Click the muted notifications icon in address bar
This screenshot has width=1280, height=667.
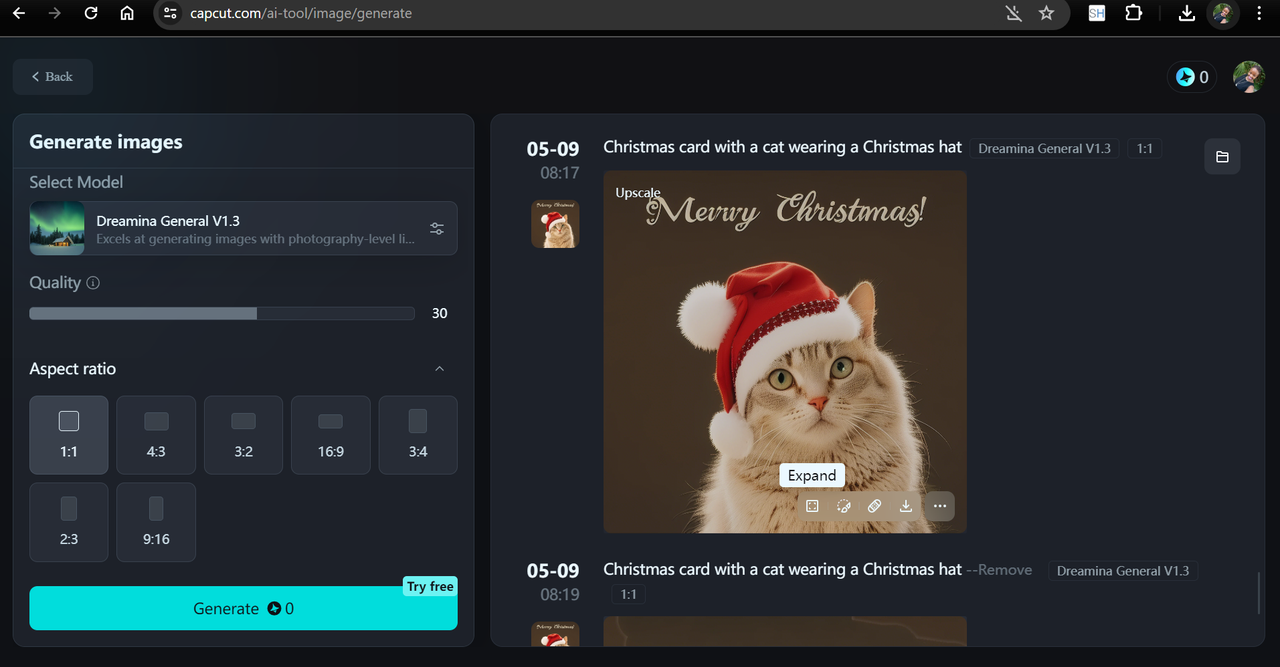click(x=1013, y=14)
